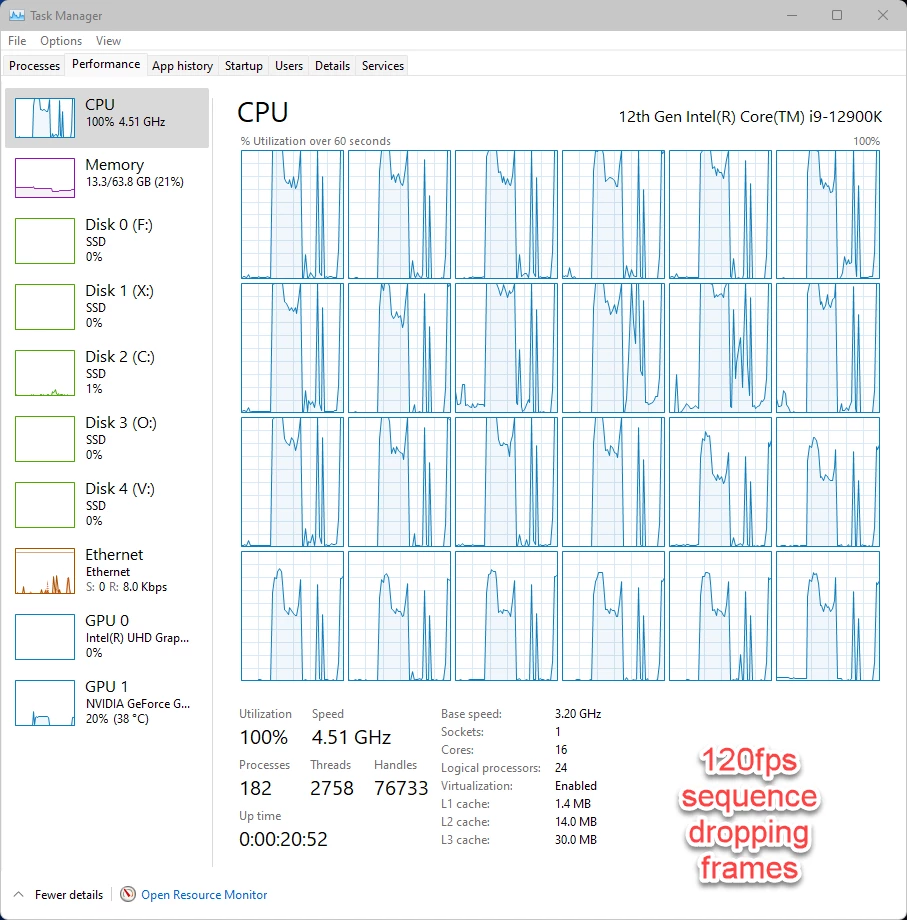Open the Details tab

click(333, 66)
